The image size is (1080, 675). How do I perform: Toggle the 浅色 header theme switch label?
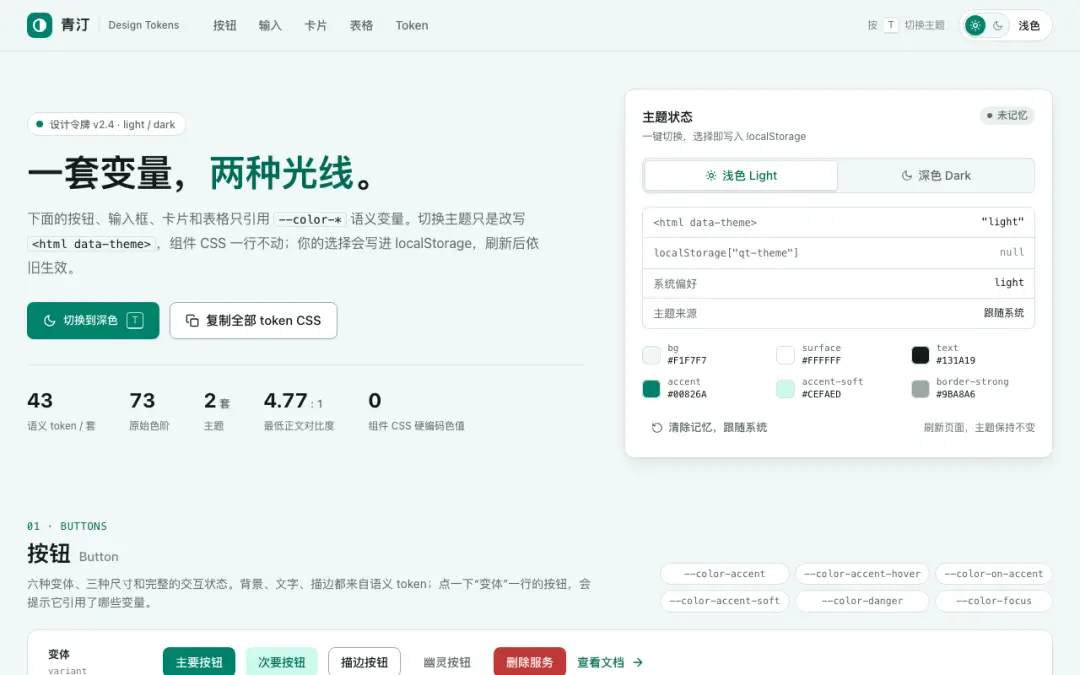point(1029,25)
